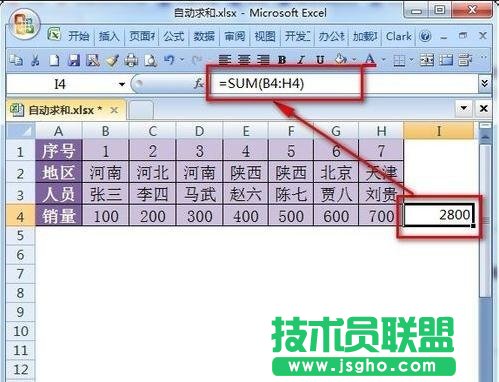
Task: Click the split cells table icon
Action: pos(446,60)
